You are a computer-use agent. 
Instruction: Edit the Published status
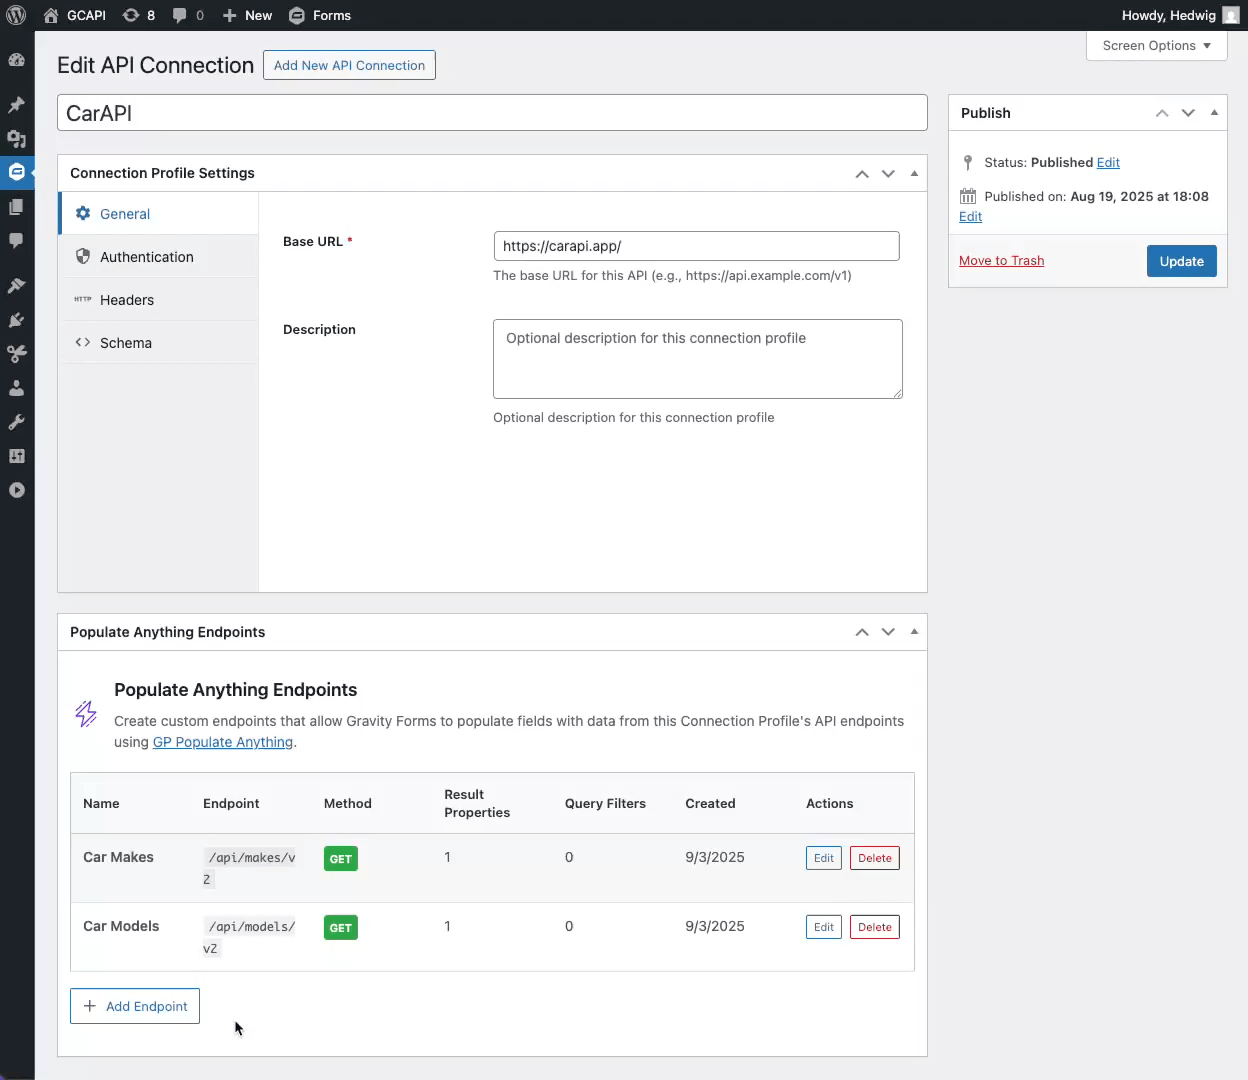(x=1108, y=163)
